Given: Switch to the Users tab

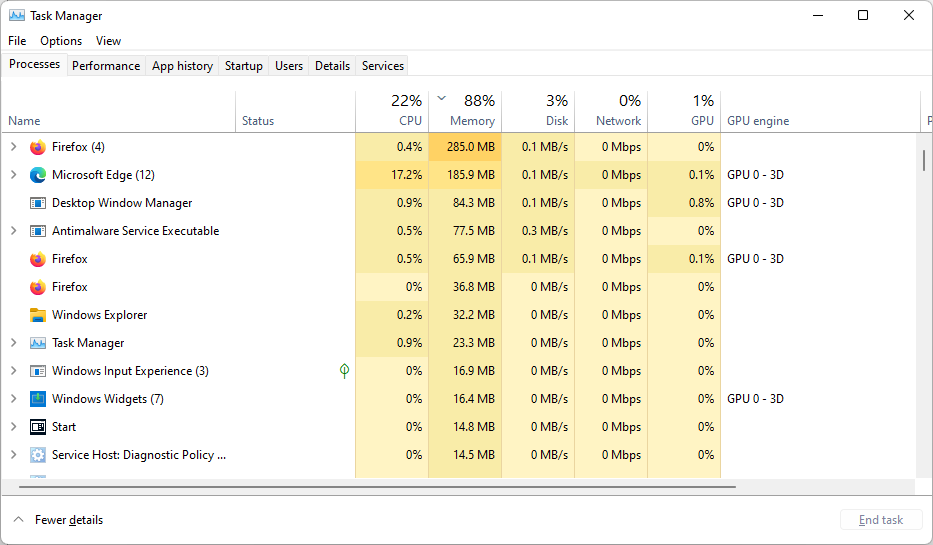Looking at the screenshot, I should tap(289, 66).
